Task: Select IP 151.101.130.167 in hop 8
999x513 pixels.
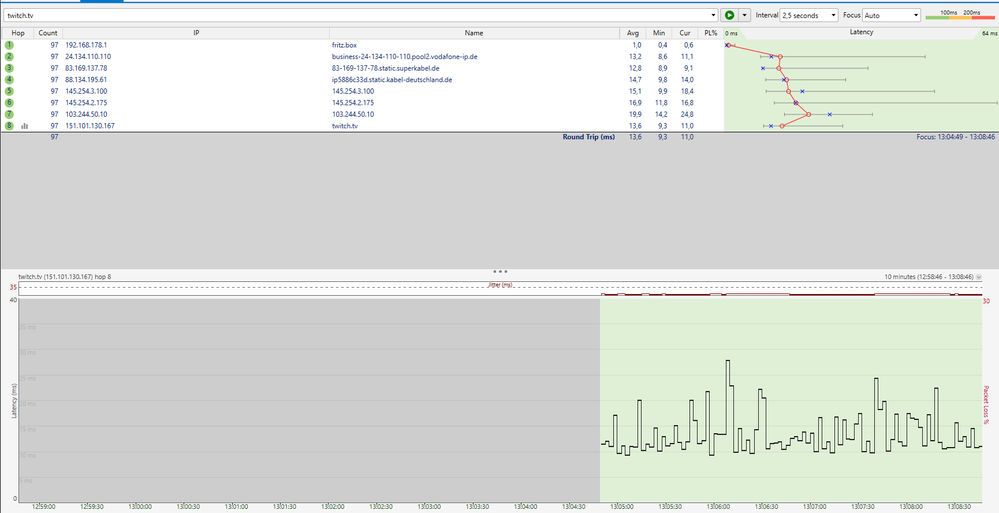Action: coord(90,126)
